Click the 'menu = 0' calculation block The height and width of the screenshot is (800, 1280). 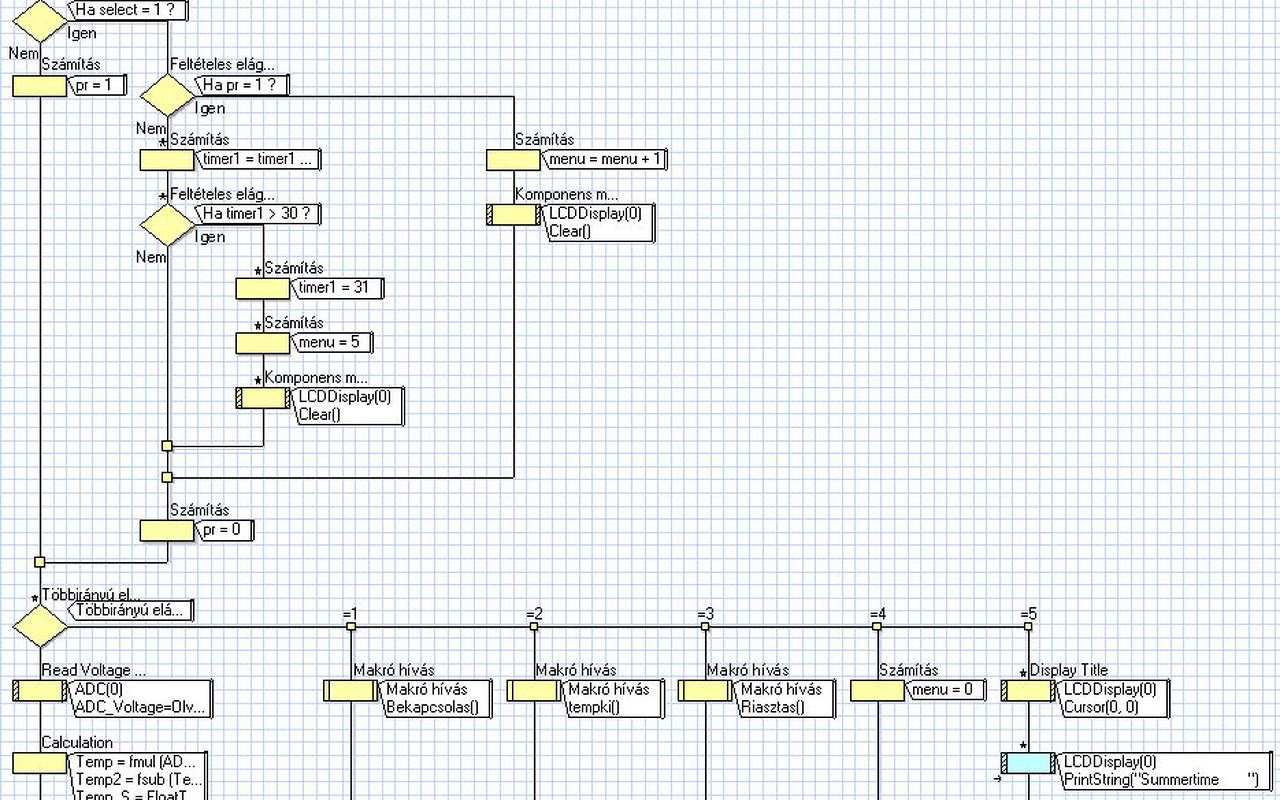click(x=878, y=691)
